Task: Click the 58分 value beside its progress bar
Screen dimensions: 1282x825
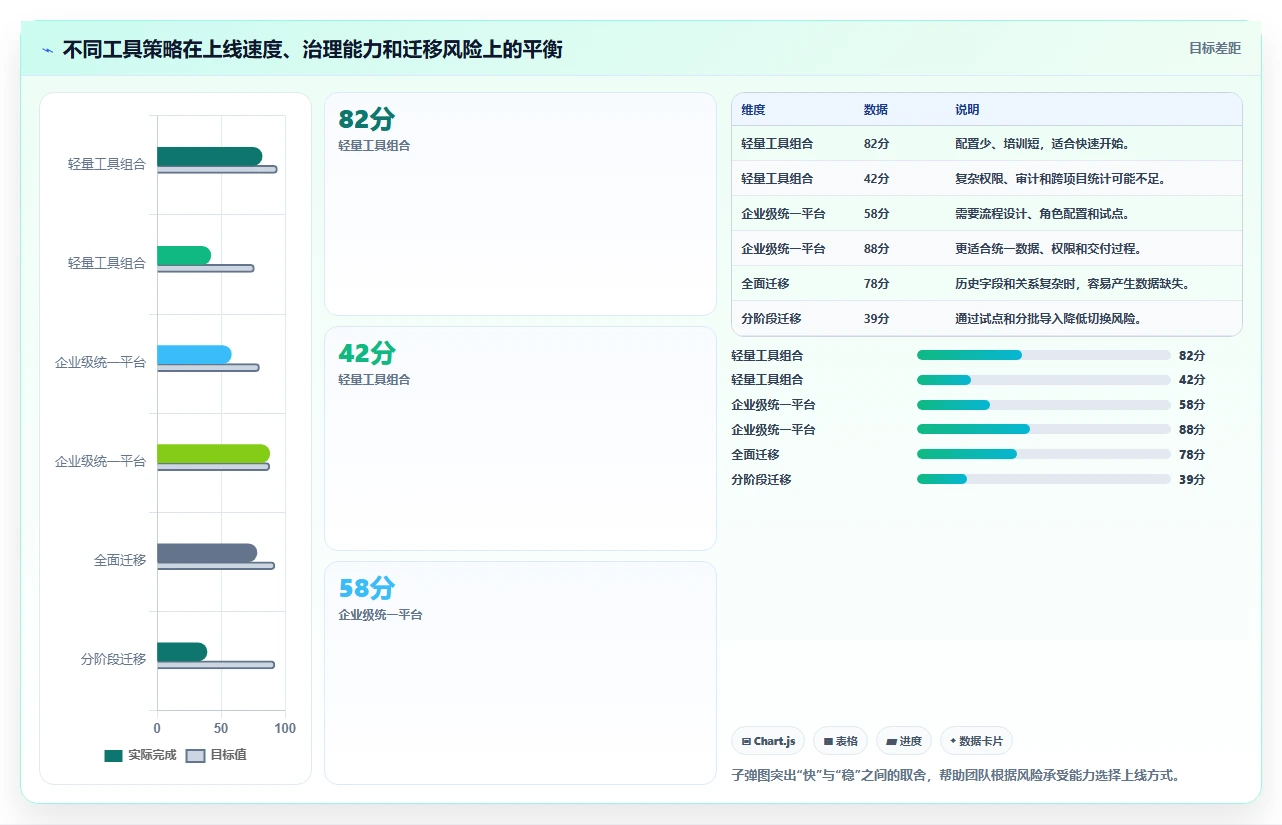Action: [x=1192, y=405]
